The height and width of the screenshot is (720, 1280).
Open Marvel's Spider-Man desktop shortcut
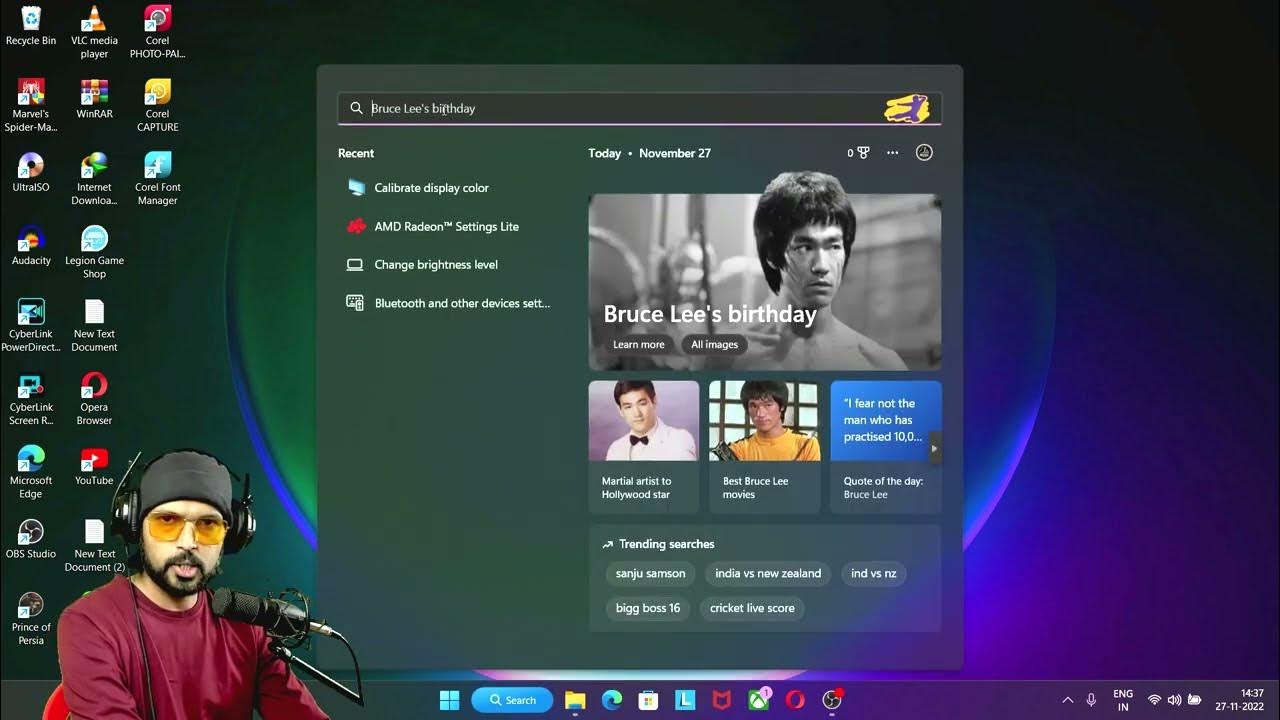pyautogui.click(x=31, y=105)
